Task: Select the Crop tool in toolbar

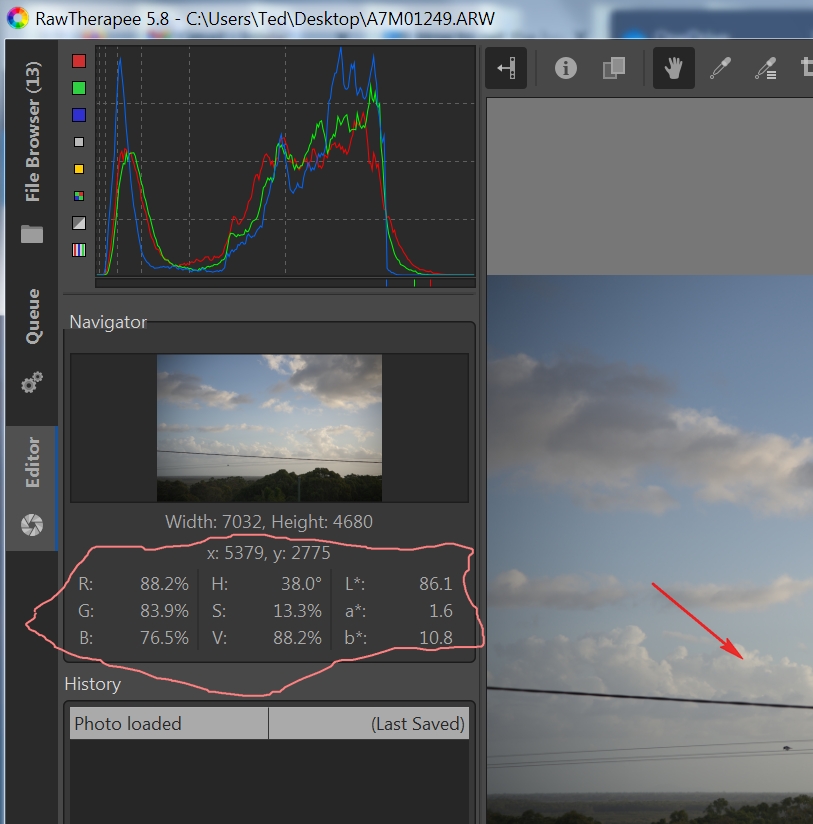Action: coord(806,68)
